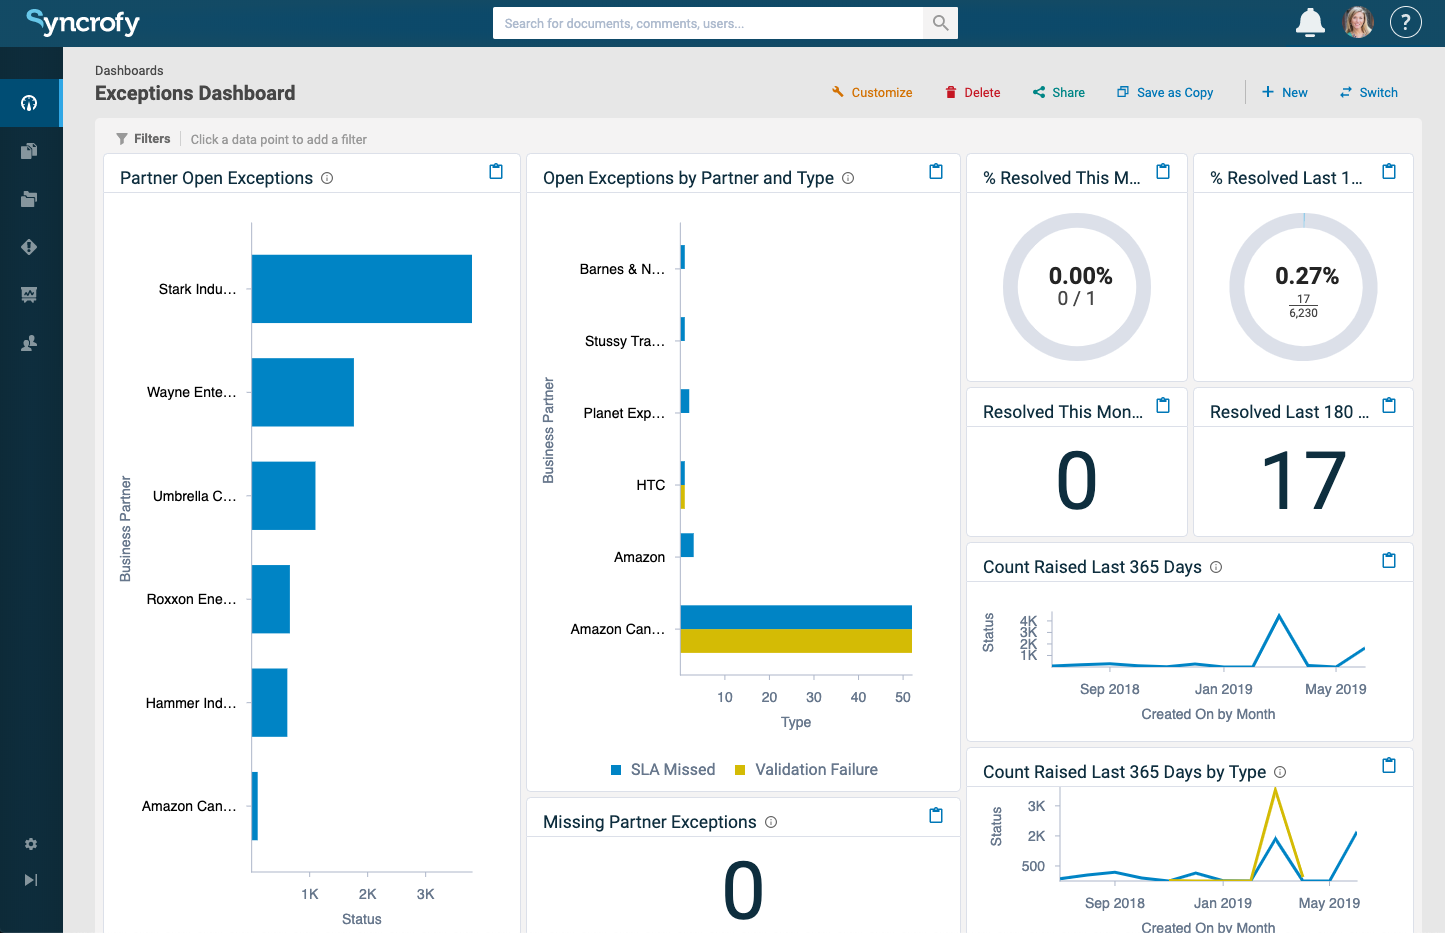Open the monitoring panel icon in the sidebar

tap(30, 294)
